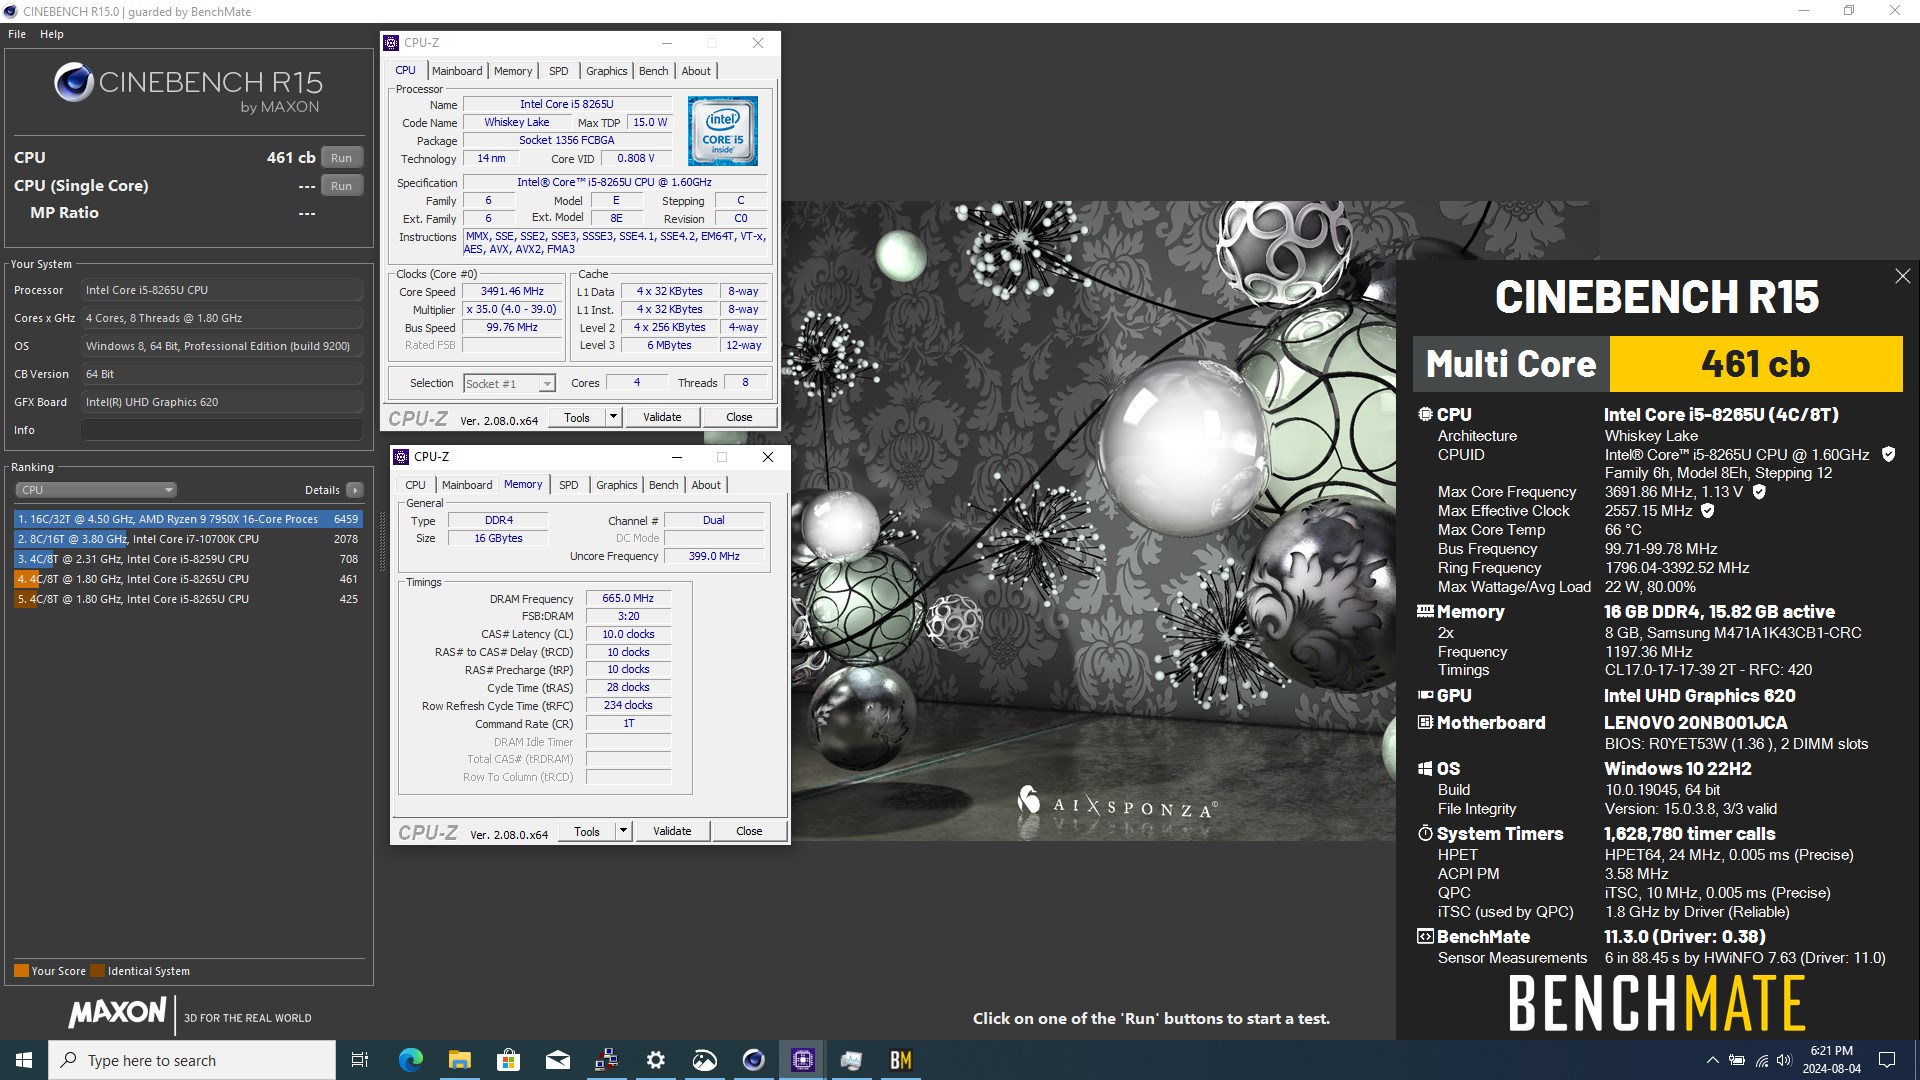Run the CPU (Single Core) test
This screenshot has width=1920, height=1080.
click(x=342, y=186)
